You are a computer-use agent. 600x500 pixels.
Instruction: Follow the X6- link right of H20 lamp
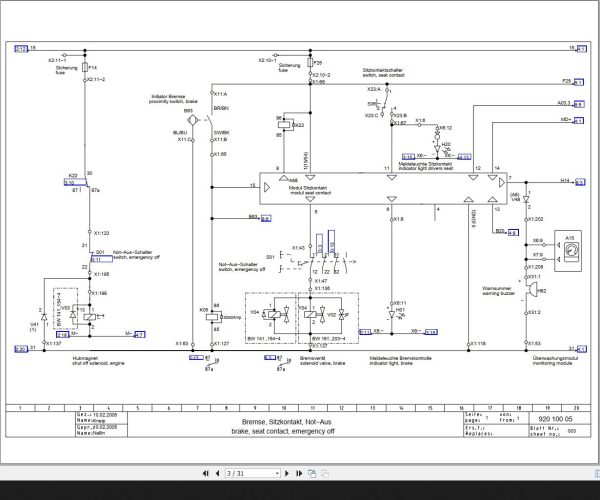tap(464, 157)
